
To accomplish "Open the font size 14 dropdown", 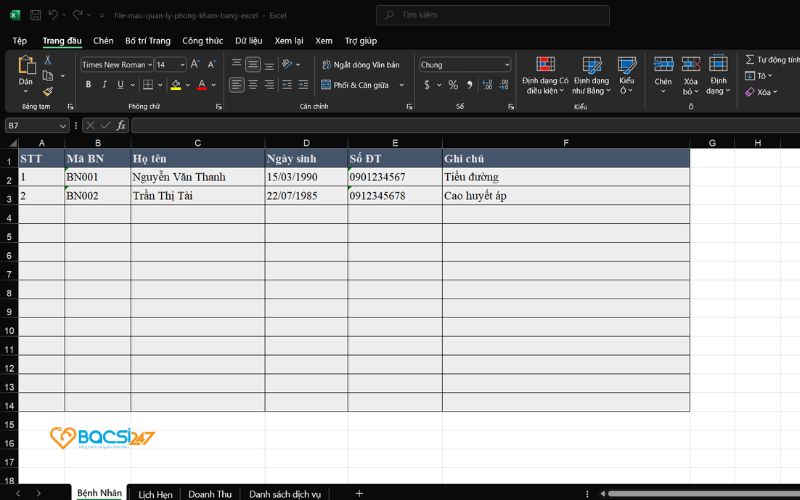I will pos(182,65).
